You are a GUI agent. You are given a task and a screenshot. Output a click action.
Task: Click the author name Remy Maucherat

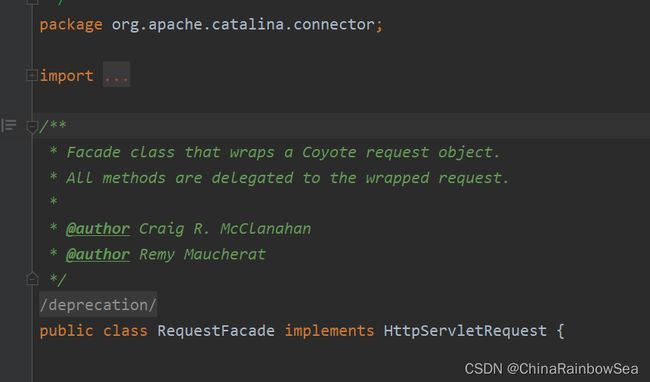[202, 254]
